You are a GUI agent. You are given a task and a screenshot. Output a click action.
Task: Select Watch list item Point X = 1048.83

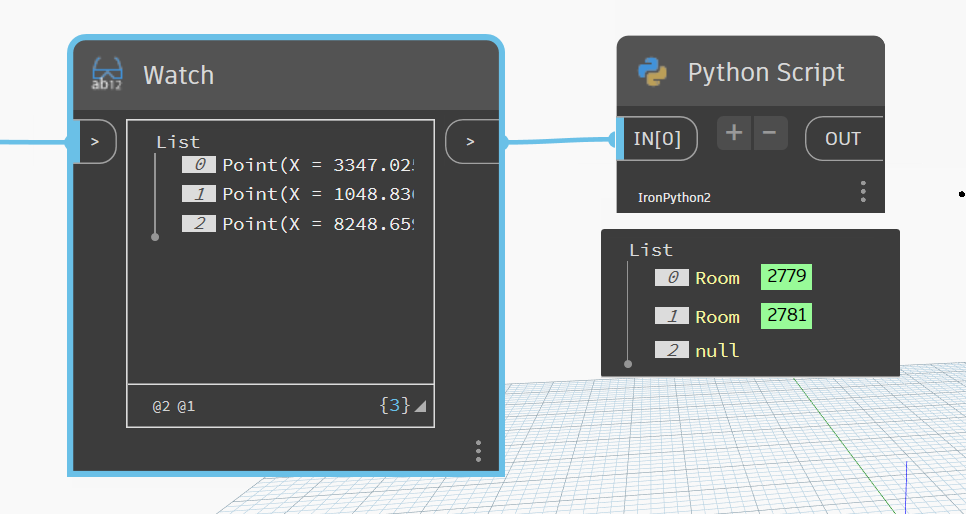coord(318,194)
